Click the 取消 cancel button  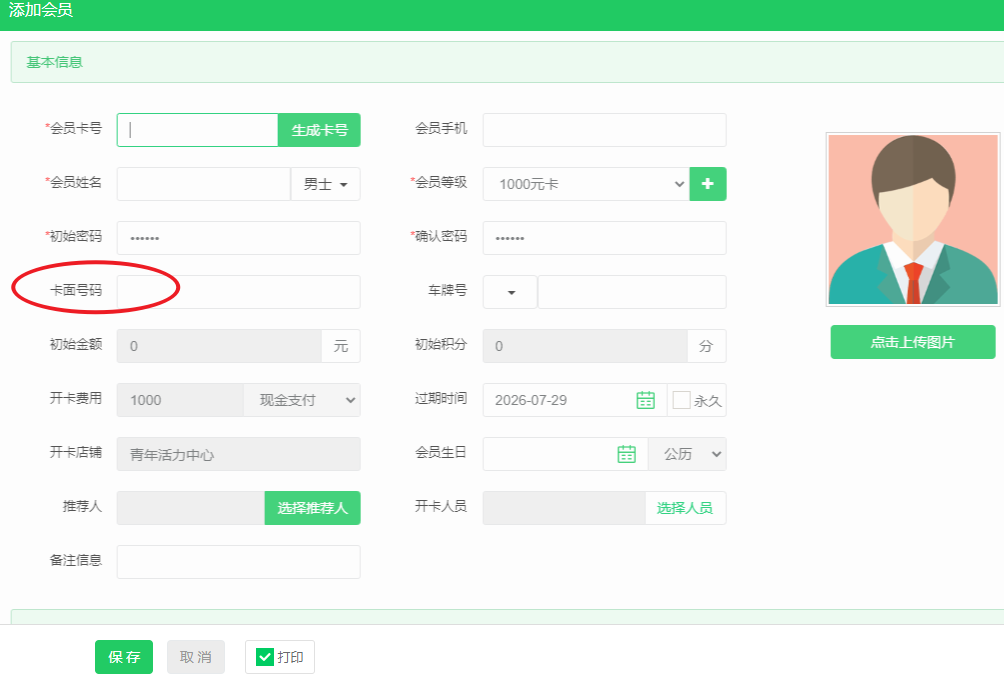click(x=196, y=657)
